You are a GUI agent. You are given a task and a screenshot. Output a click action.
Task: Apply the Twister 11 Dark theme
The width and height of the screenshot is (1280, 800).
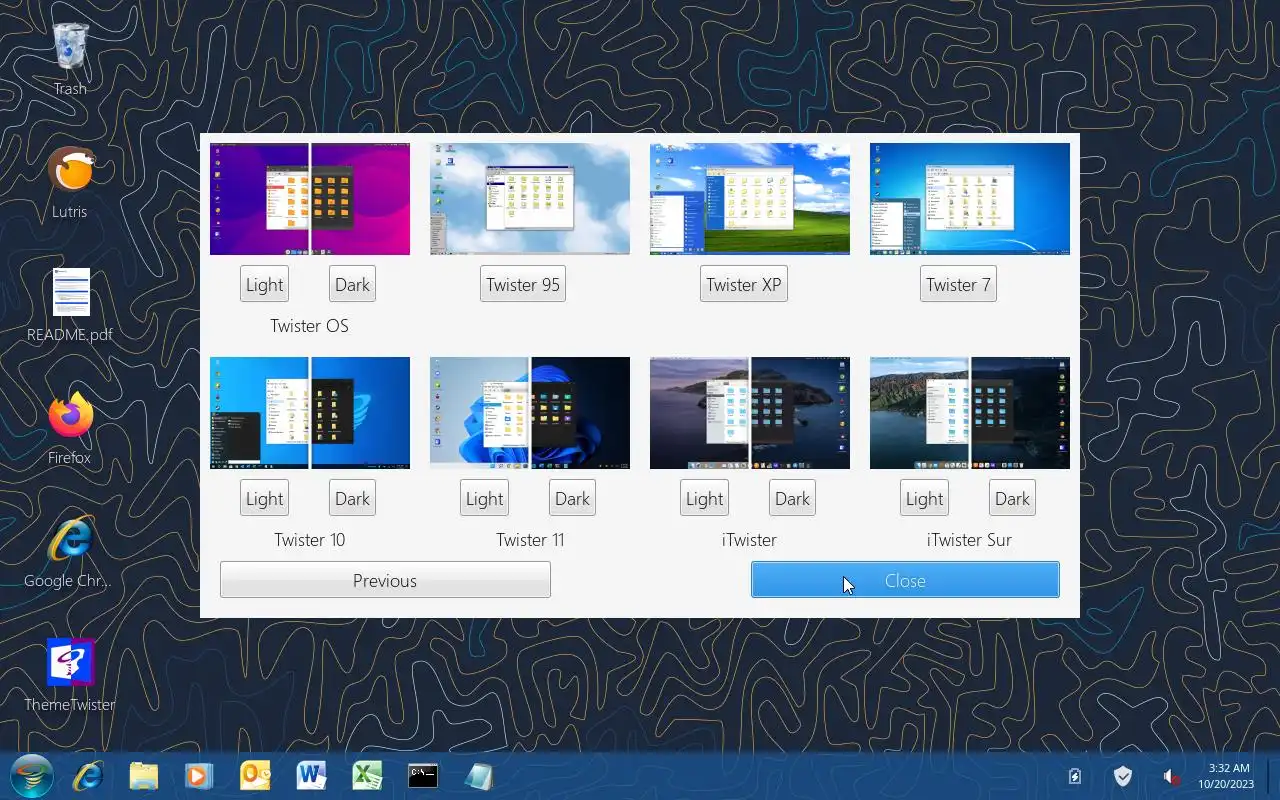573,498
